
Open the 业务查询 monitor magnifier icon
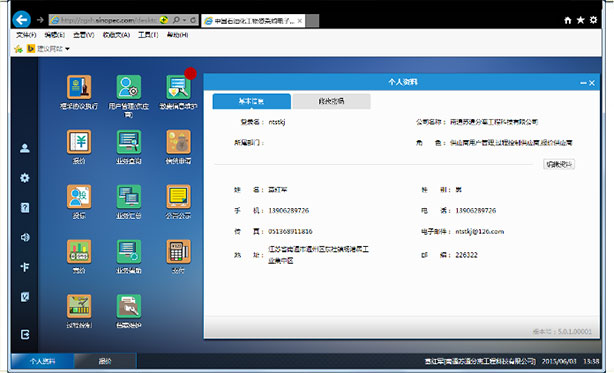point(129,142)
